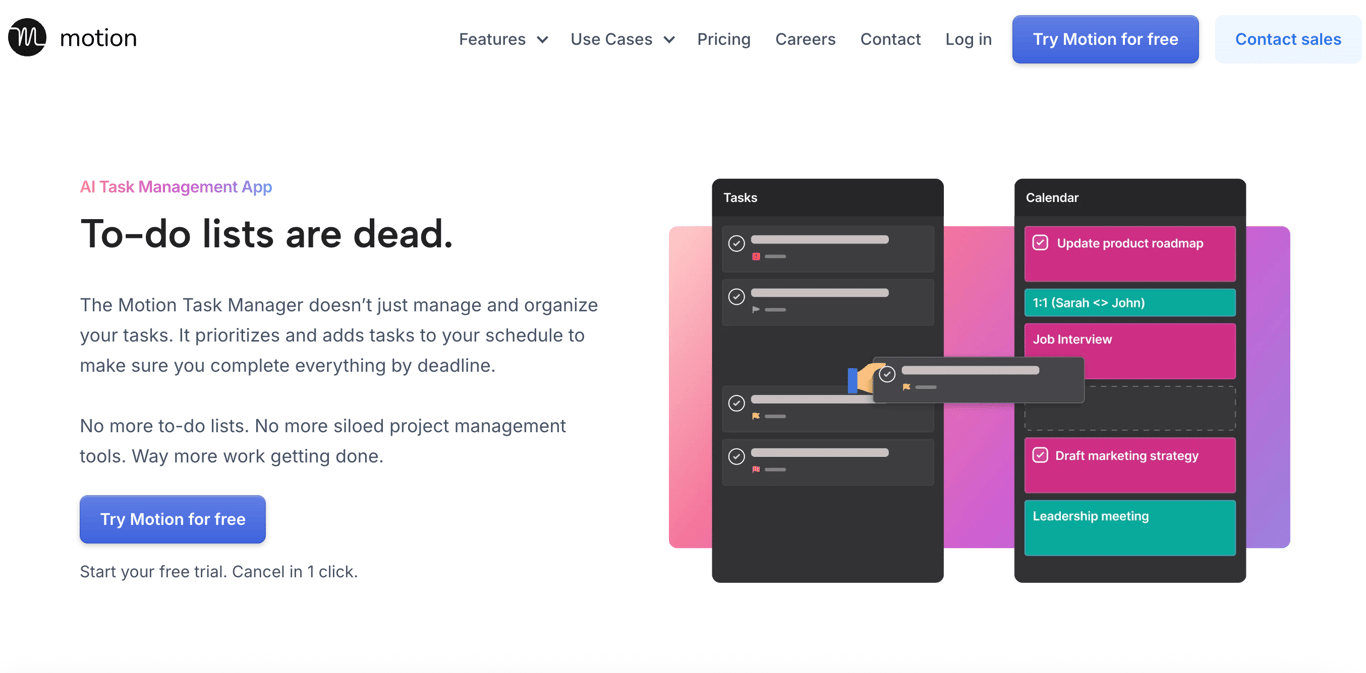Click the orange flag on dragged task card
The image size is (1366, 673).
click(907, 387)
